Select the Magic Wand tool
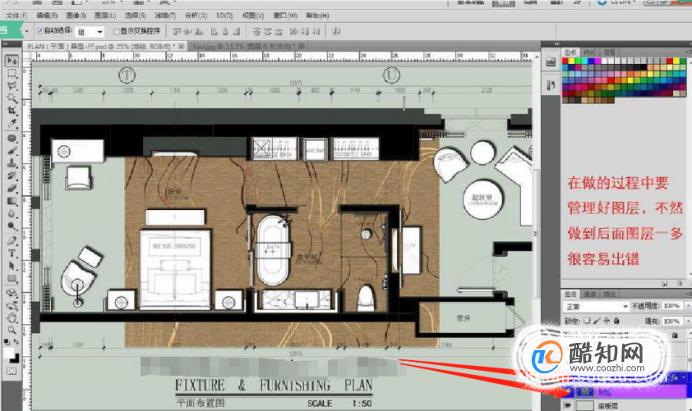The image size is (692, 411). tap(11, 98)
